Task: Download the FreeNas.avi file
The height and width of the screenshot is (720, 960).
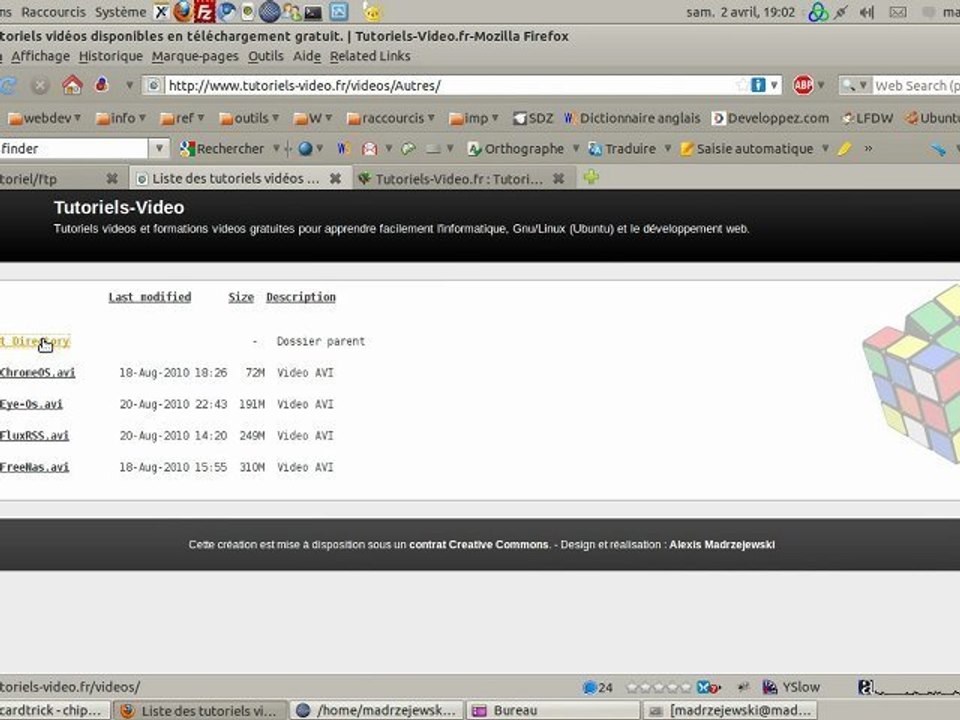Action: coord(34,467)
